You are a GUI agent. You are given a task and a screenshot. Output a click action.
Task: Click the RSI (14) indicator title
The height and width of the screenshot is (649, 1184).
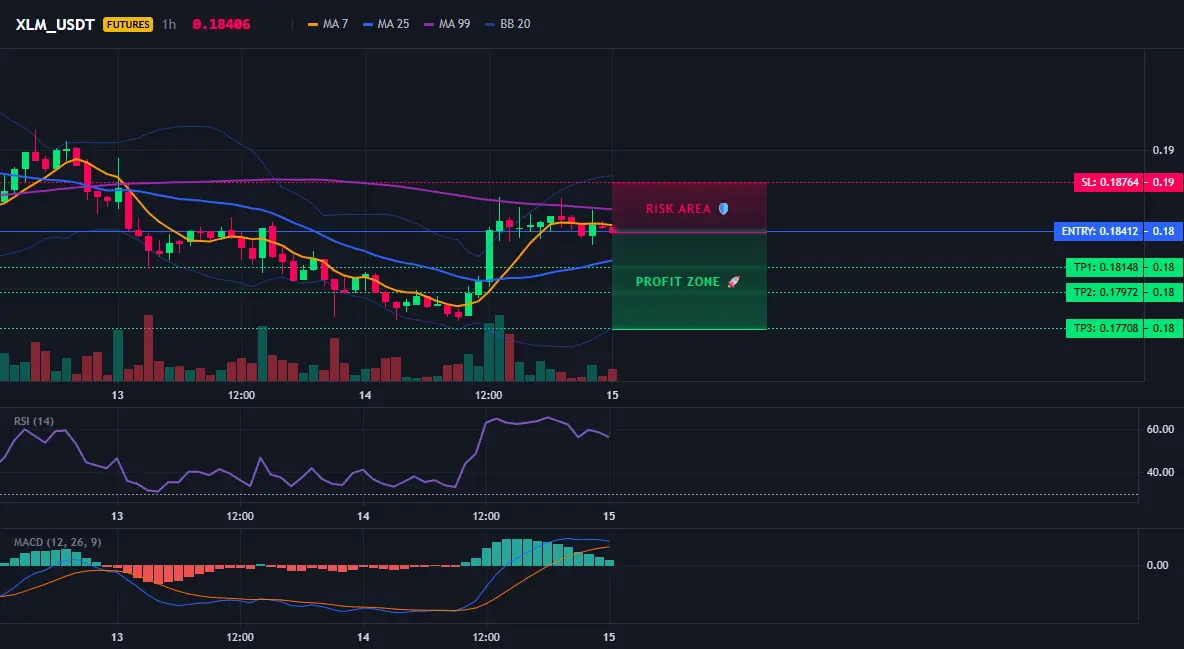tap(34, 421)
